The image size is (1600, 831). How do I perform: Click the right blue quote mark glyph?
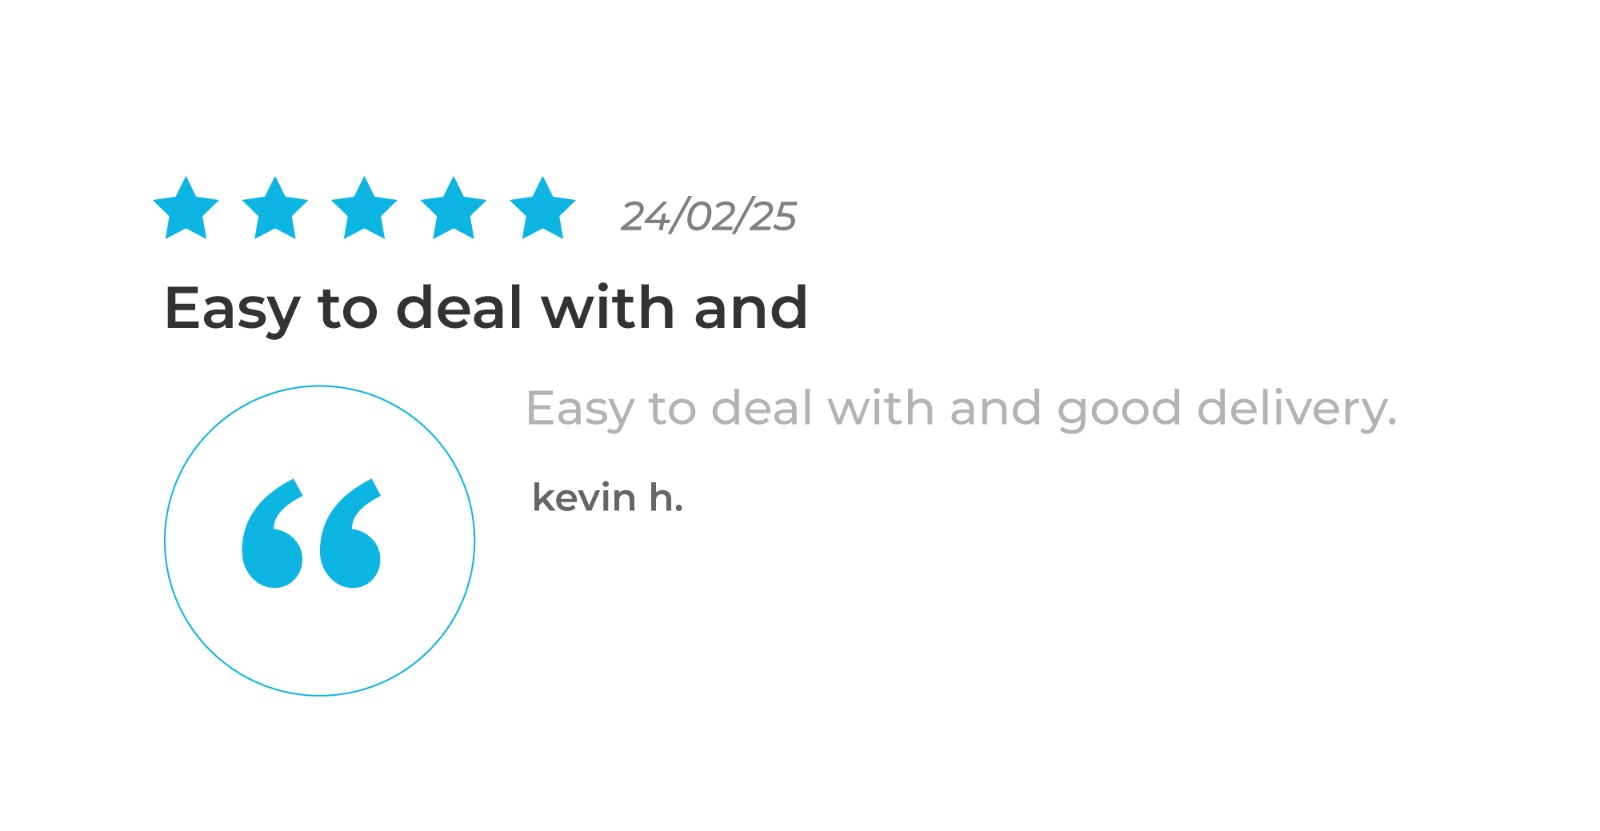[x=350, y=534]
